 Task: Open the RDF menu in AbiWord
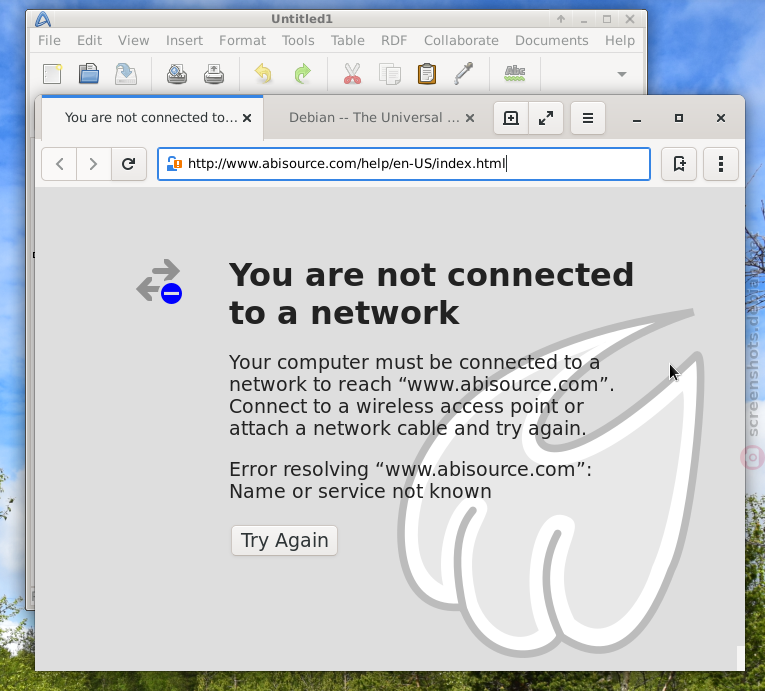pos(394,41)
